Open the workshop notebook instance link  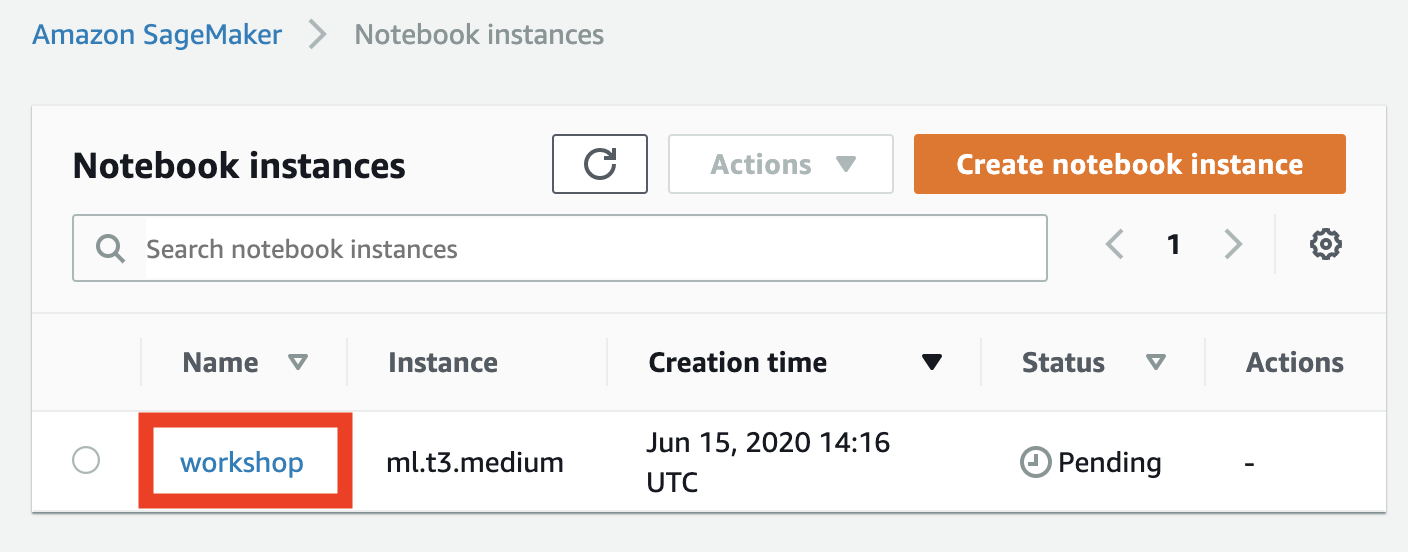point(242,463)
